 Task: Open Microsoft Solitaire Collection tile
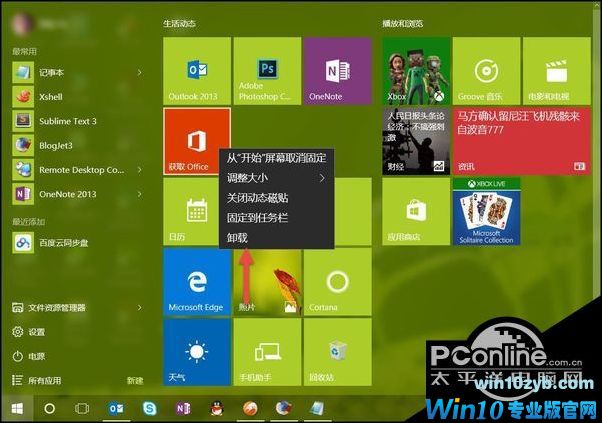[486, 212]
